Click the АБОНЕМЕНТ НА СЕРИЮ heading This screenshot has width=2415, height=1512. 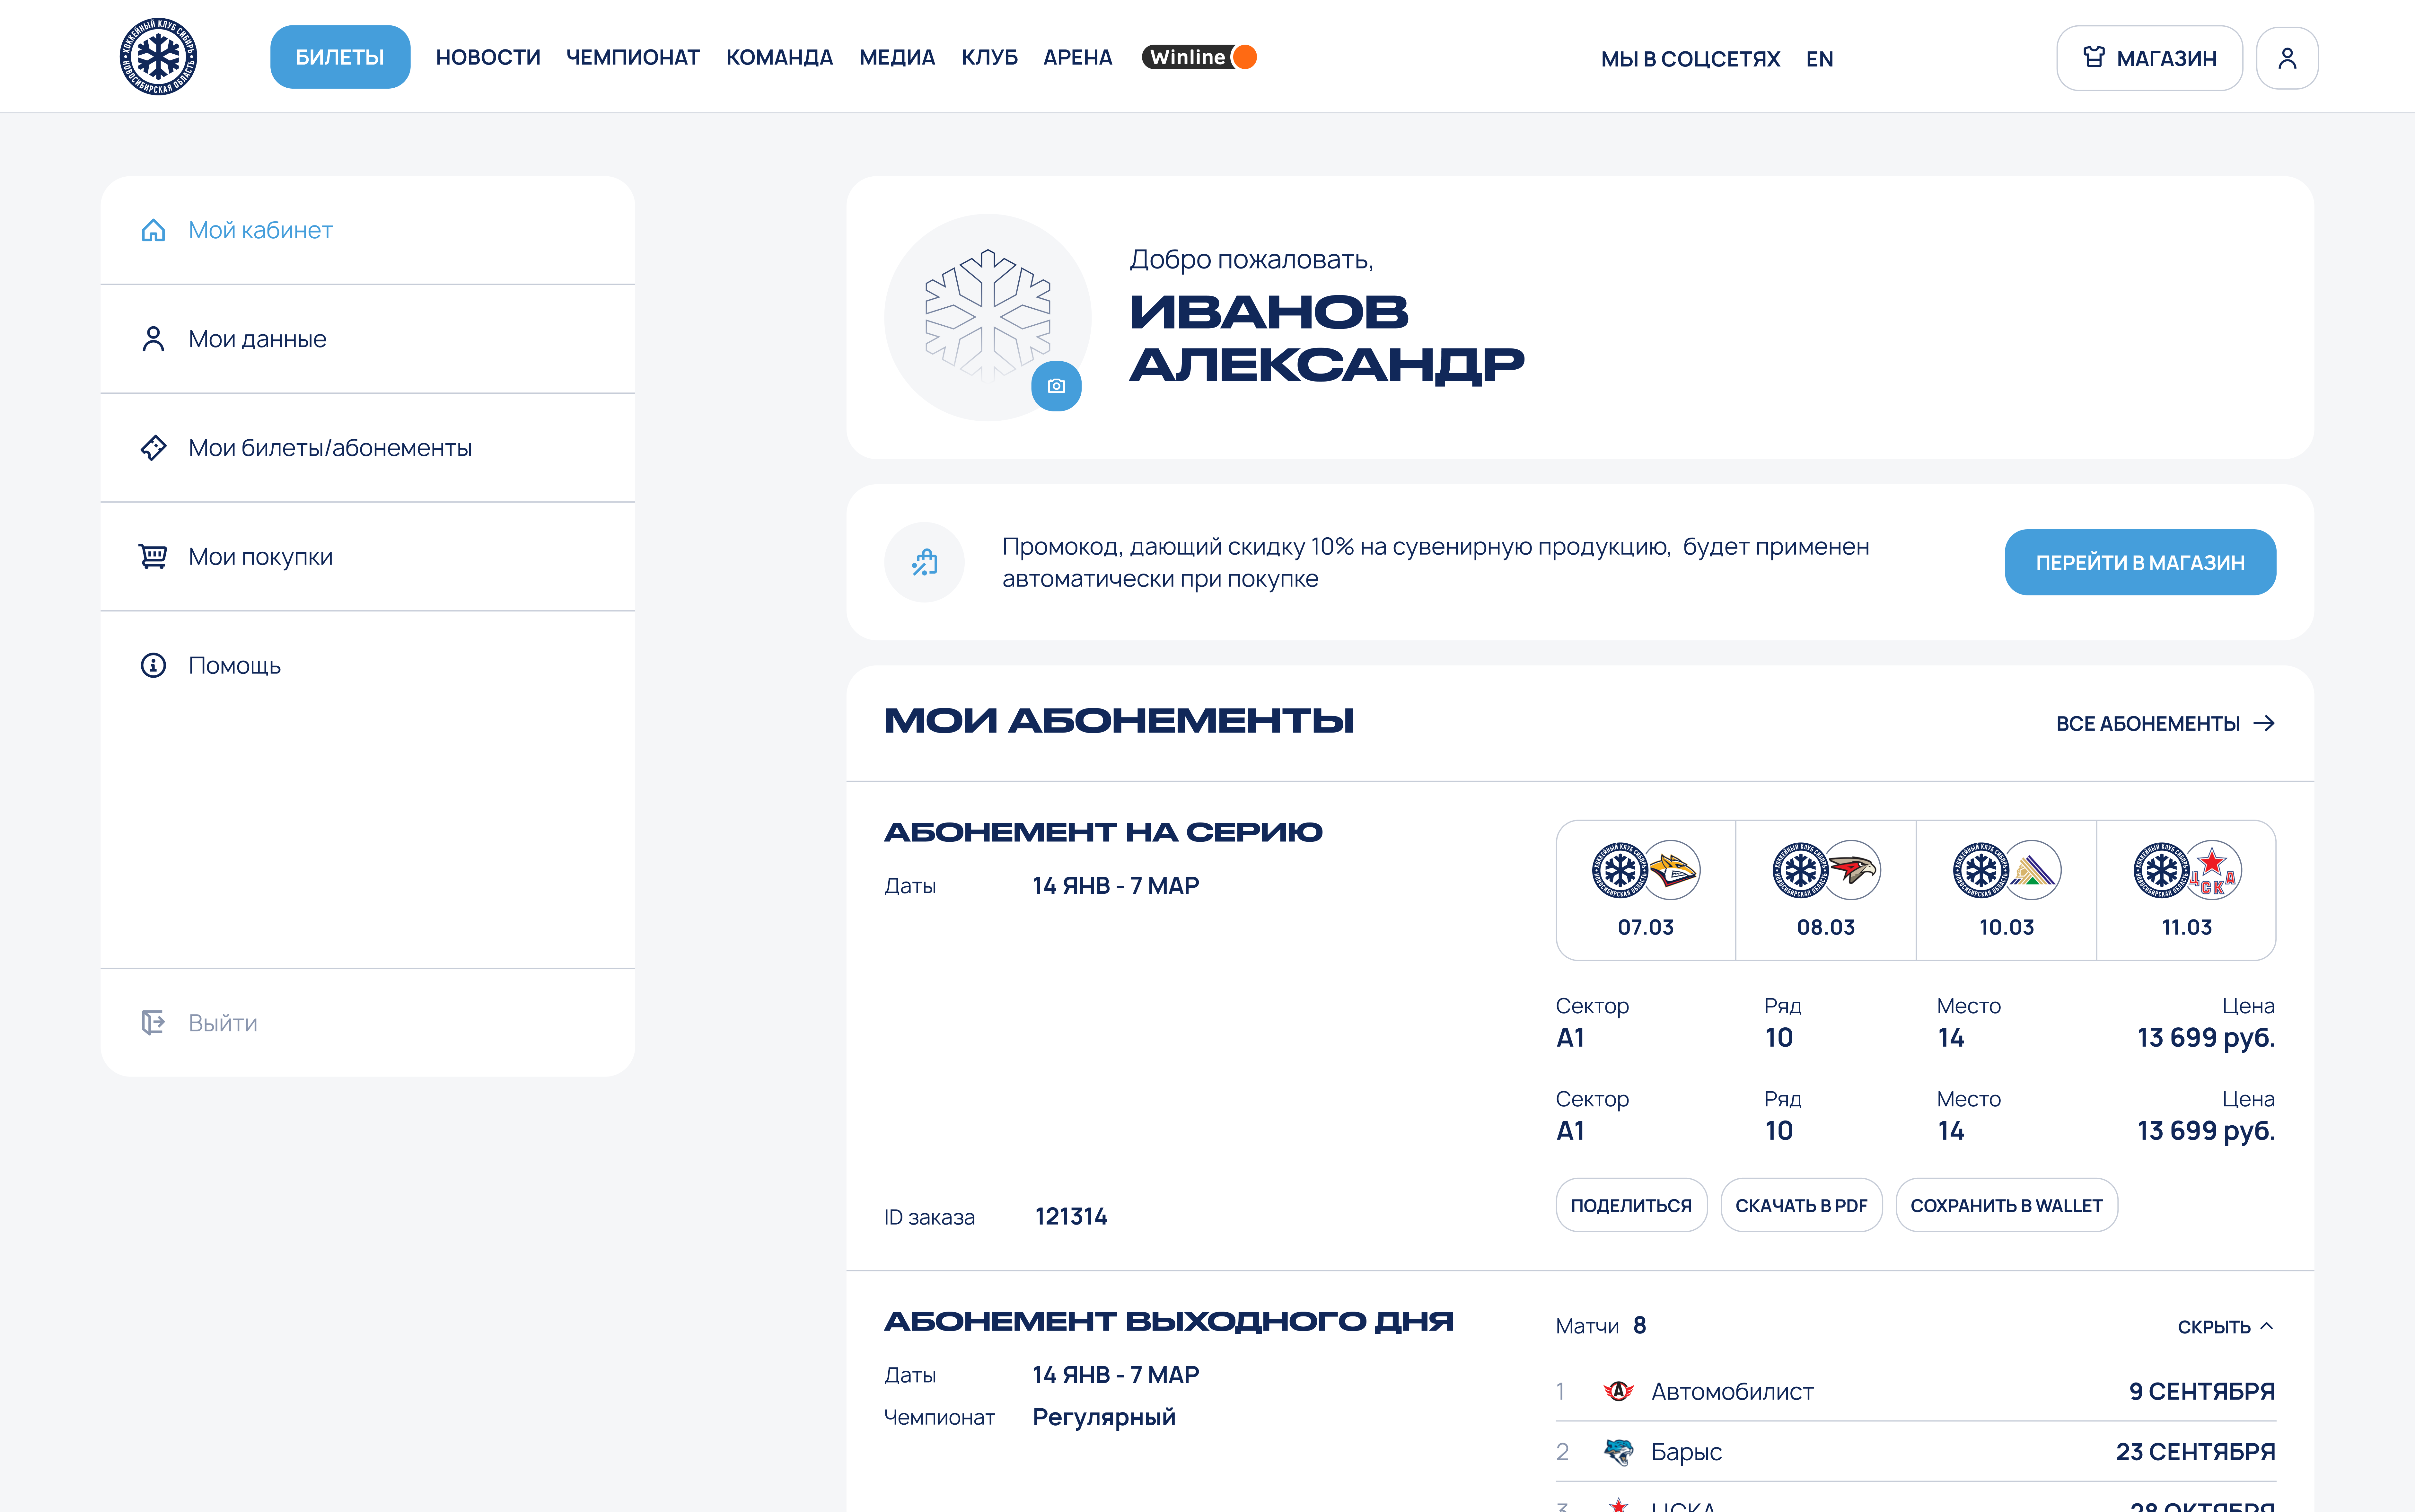[1103, 832]
